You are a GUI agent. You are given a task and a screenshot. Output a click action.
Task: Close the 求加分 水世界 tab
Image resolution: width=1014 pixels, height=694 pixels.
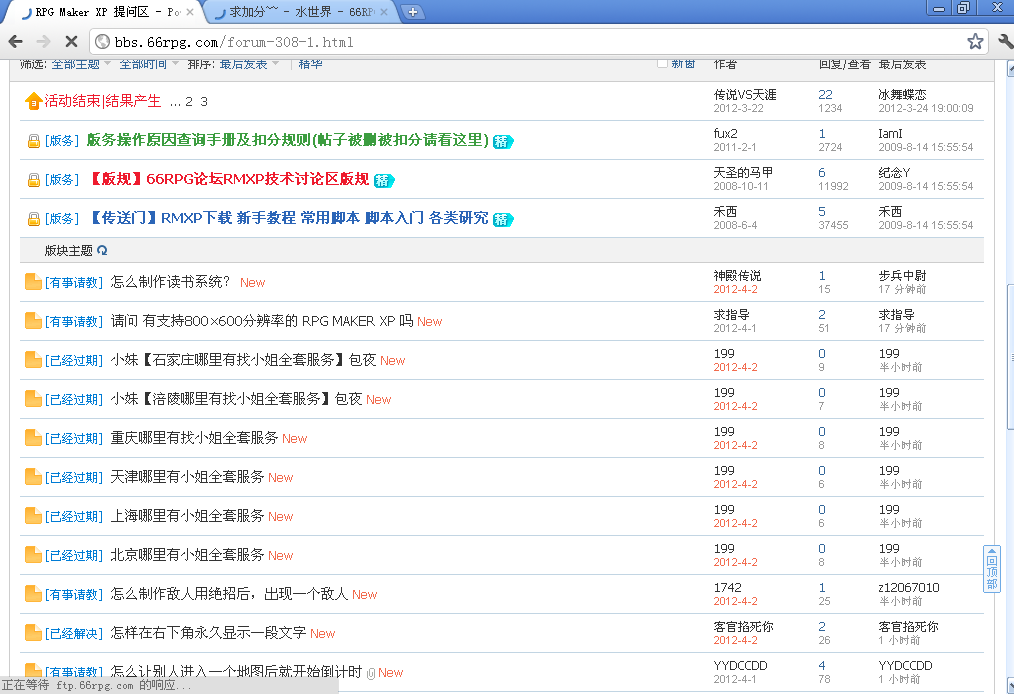click(383, 12)
